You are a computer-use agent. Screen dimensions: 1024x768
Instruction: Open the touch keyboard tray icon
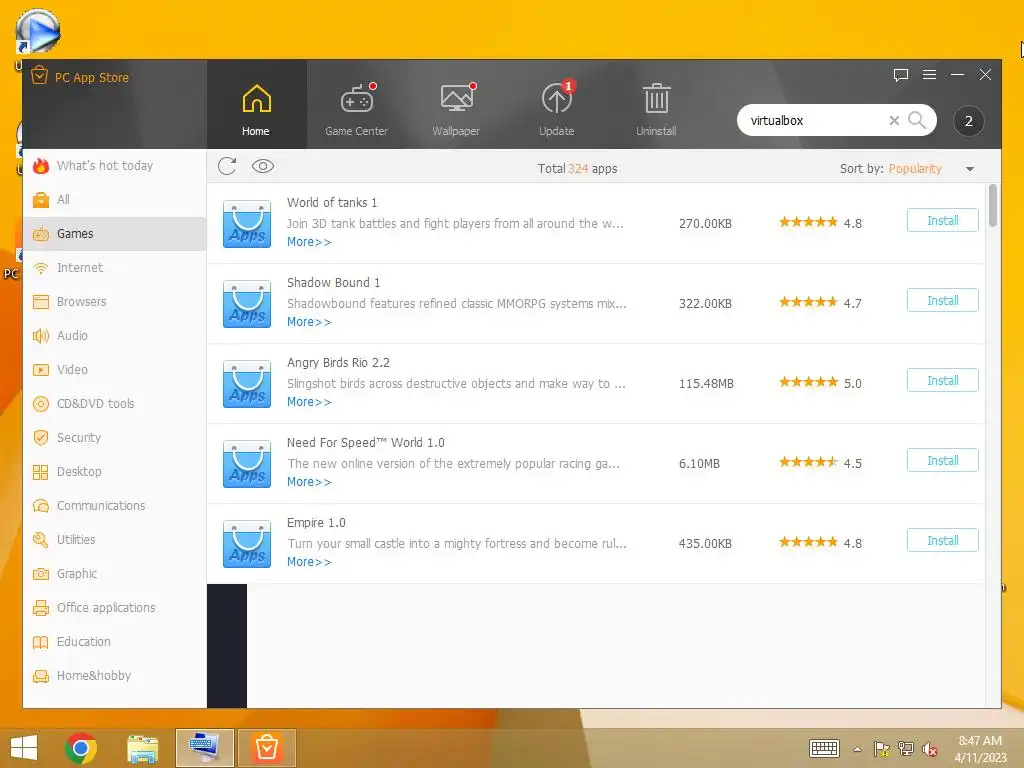[x=824, y=748]
